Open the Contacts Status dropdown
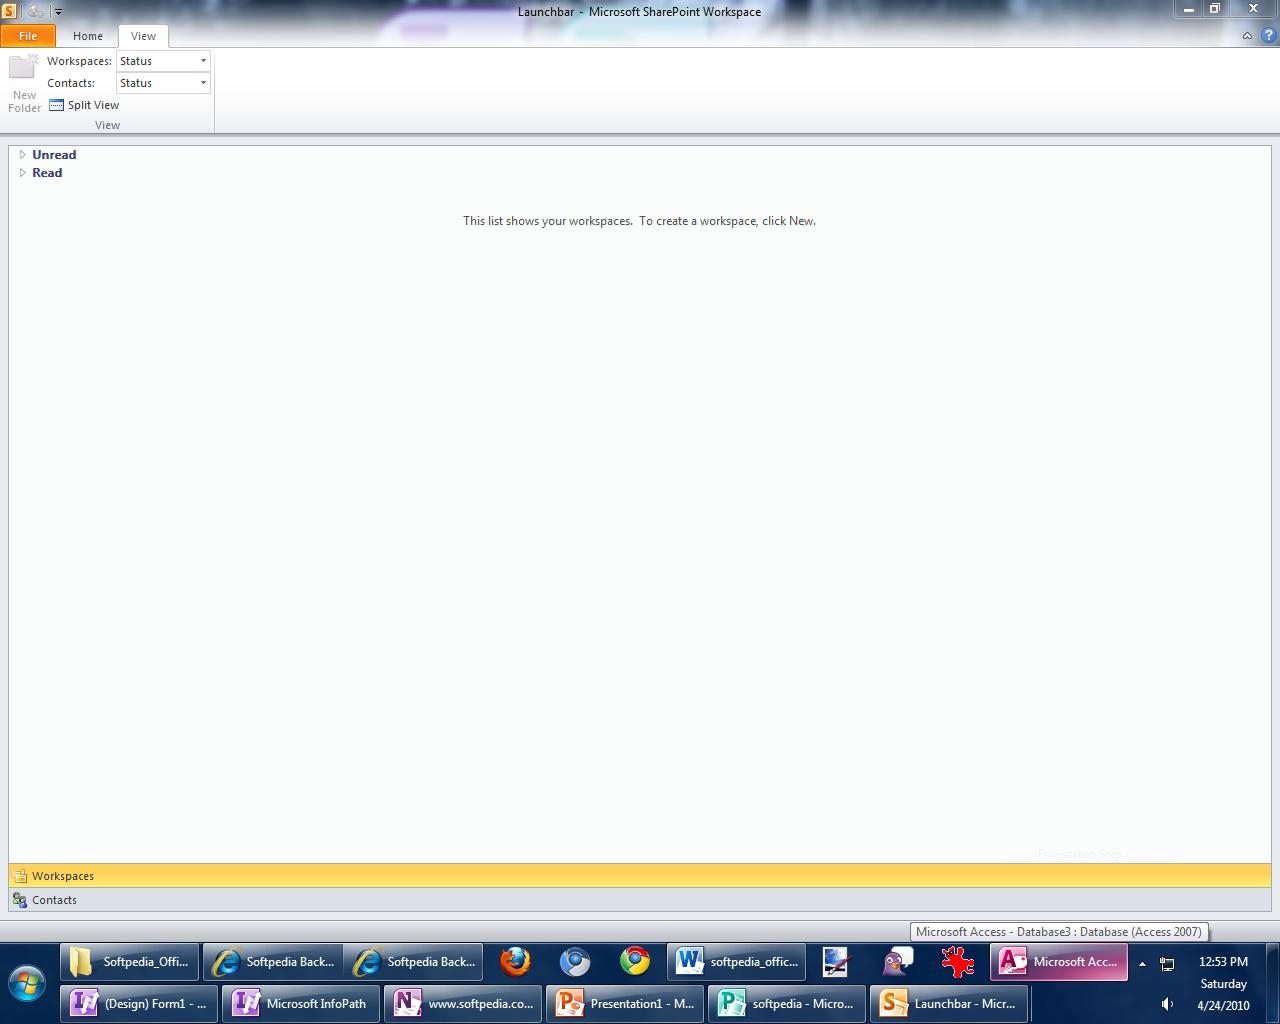Screen dimensions: 1280x1024 click(203, 83)
